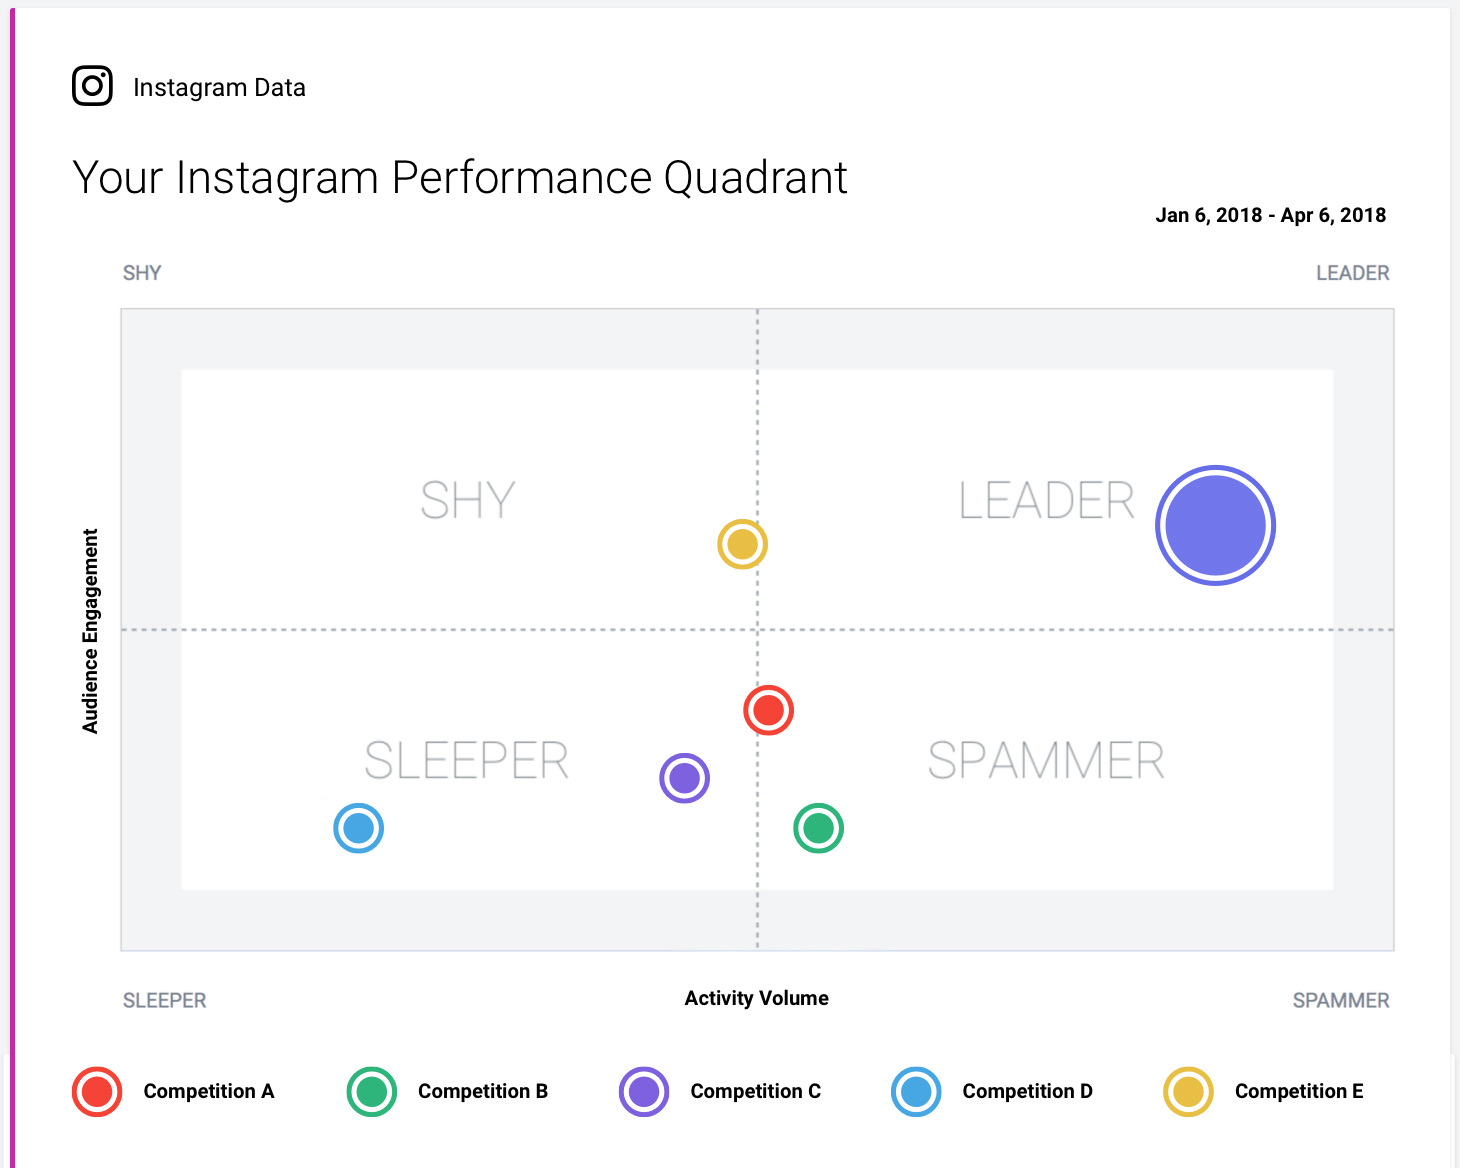Viewport: 1460px width, 1168px height.
Task: Click the large purple Leader bubble
Action: tap(1215, 525)
